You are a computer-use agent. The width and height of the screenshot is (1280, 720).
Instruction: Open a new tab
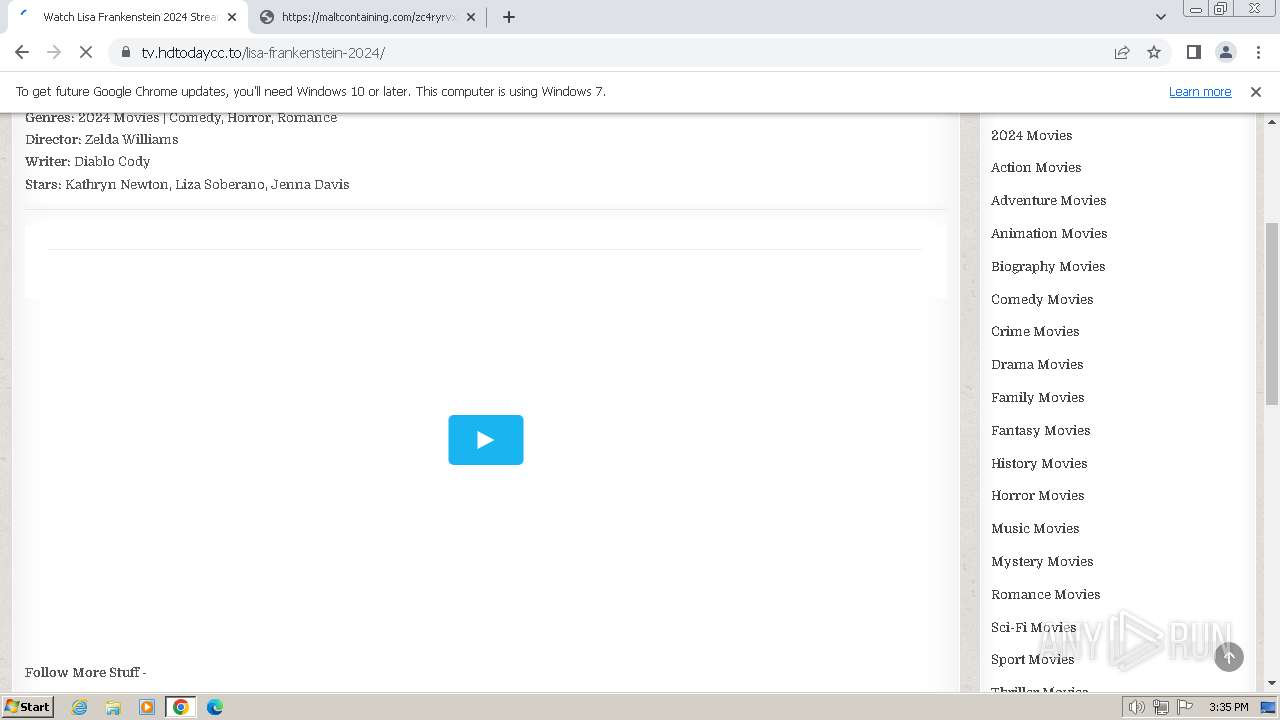point(509,17)
